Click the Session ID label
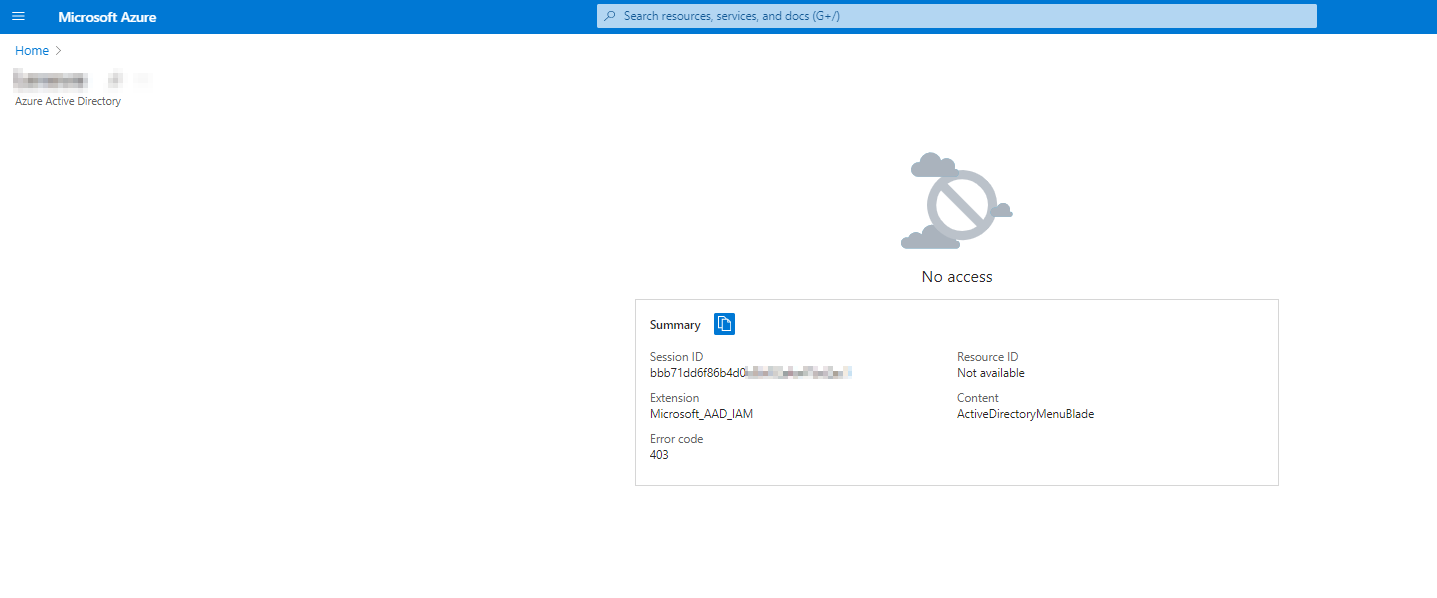The image size is (1437, 598). 676,357
